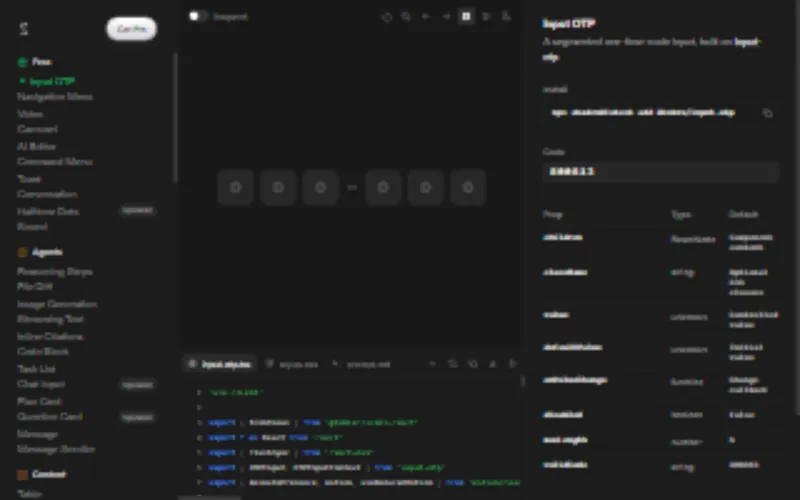Open the Image Generation sidebar item
Image resolution: width=800 pixels, height=500 pixels.
(57, 304)
